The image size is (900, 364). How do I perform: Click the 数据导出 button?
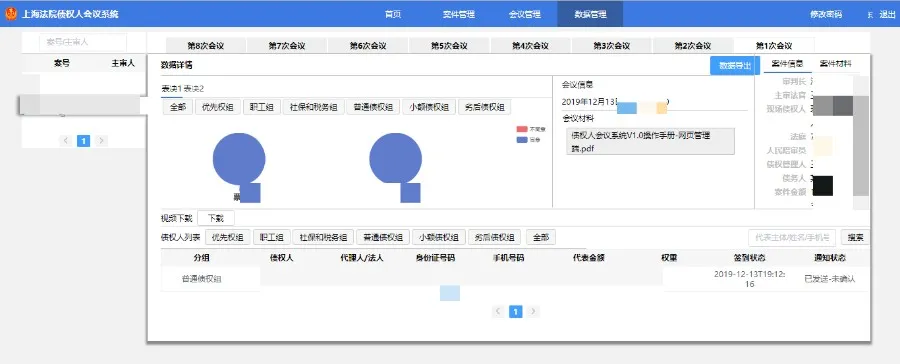pyautogui.click(x=735, y=65)
